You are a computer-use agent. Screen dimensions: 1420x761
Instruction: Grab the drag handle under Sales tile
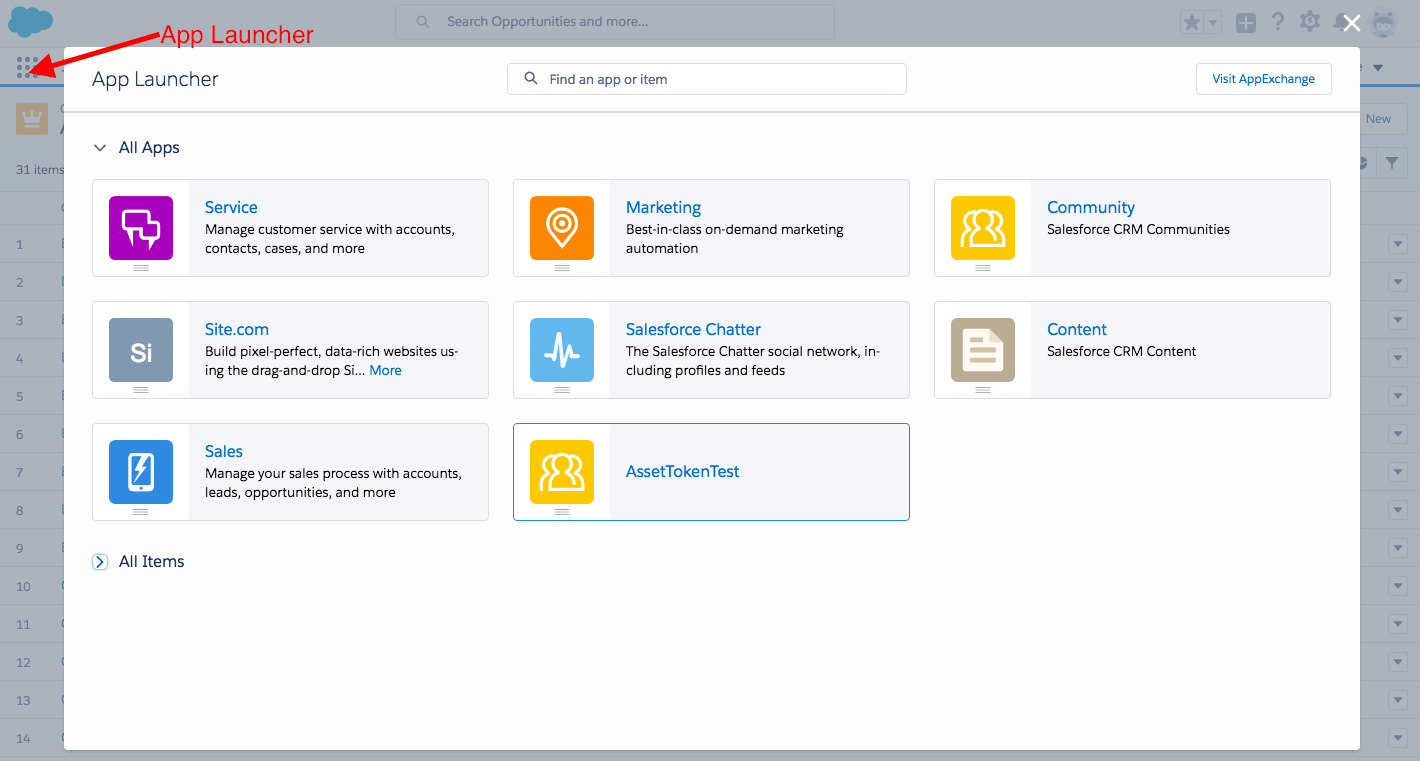(x=141, y=512)
